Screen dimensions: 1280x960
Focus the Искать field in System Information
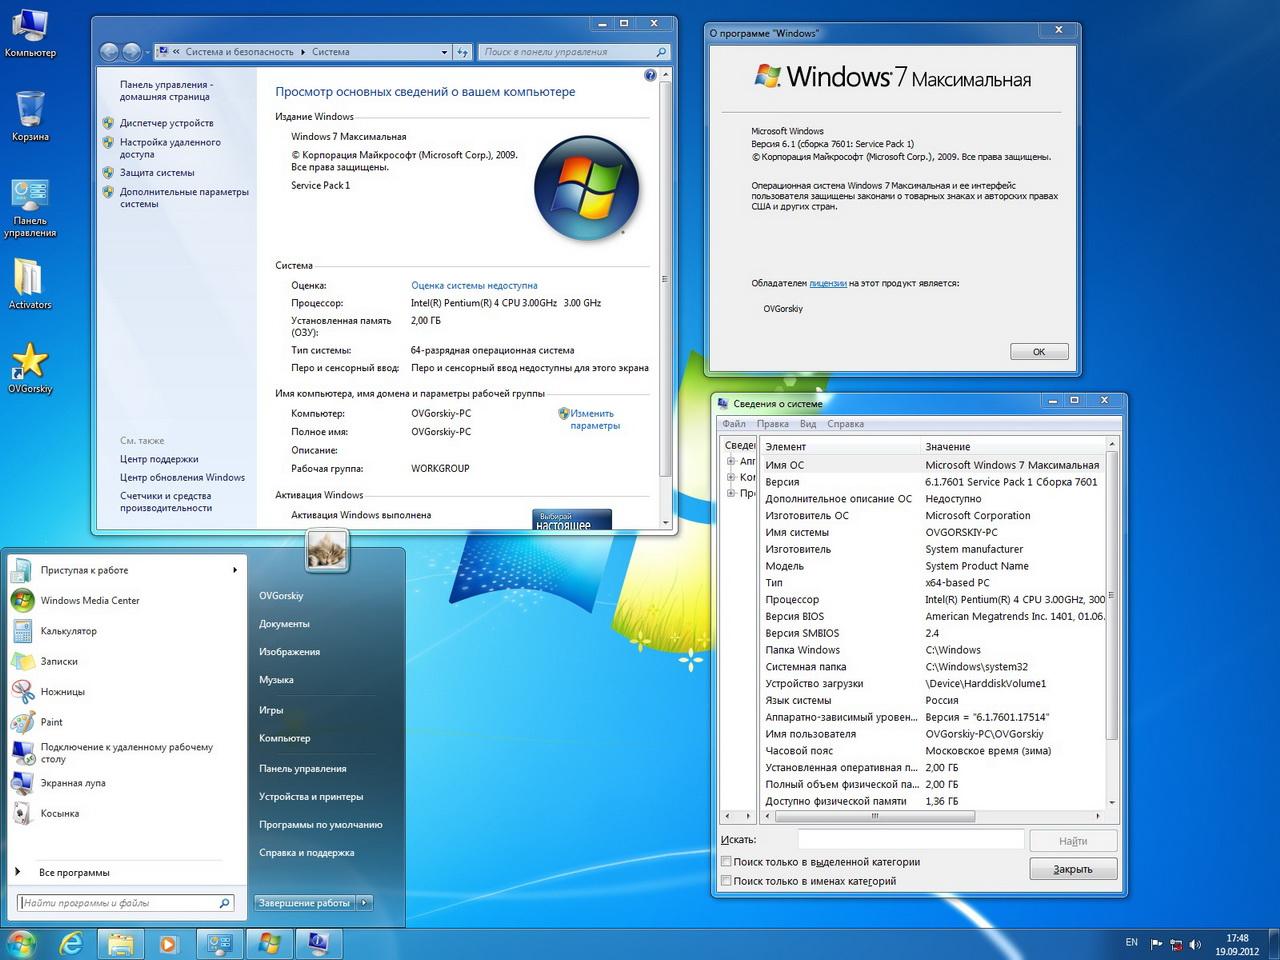pos(910,840)
